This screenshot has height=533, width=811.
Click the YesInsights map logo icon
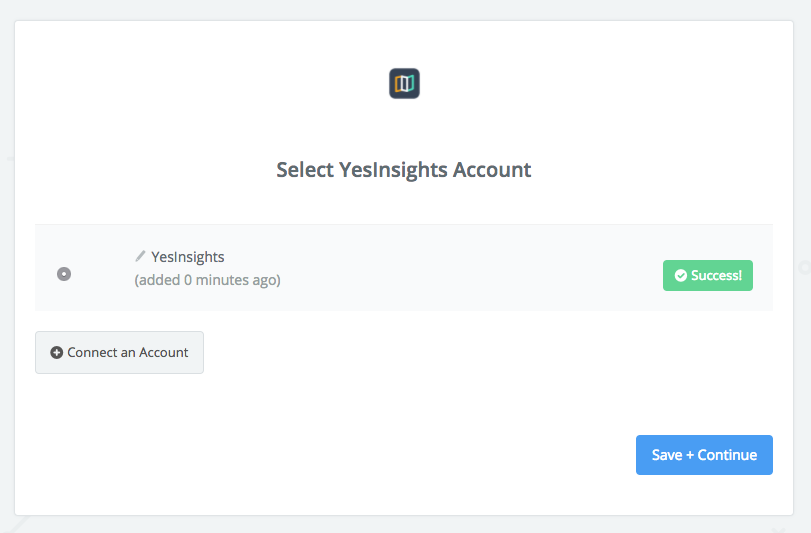(x=404, y=83)
